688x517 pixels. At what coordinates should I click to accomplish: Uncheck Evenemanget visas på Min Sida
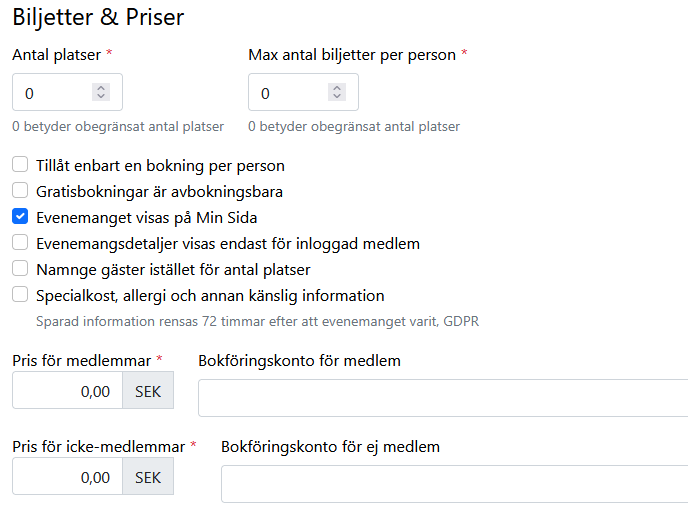[x=20, y=216]
